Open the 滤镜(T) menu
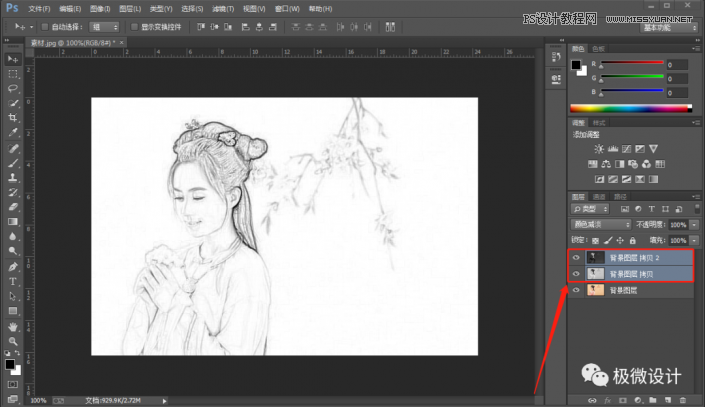 click(x=222, y=8)
